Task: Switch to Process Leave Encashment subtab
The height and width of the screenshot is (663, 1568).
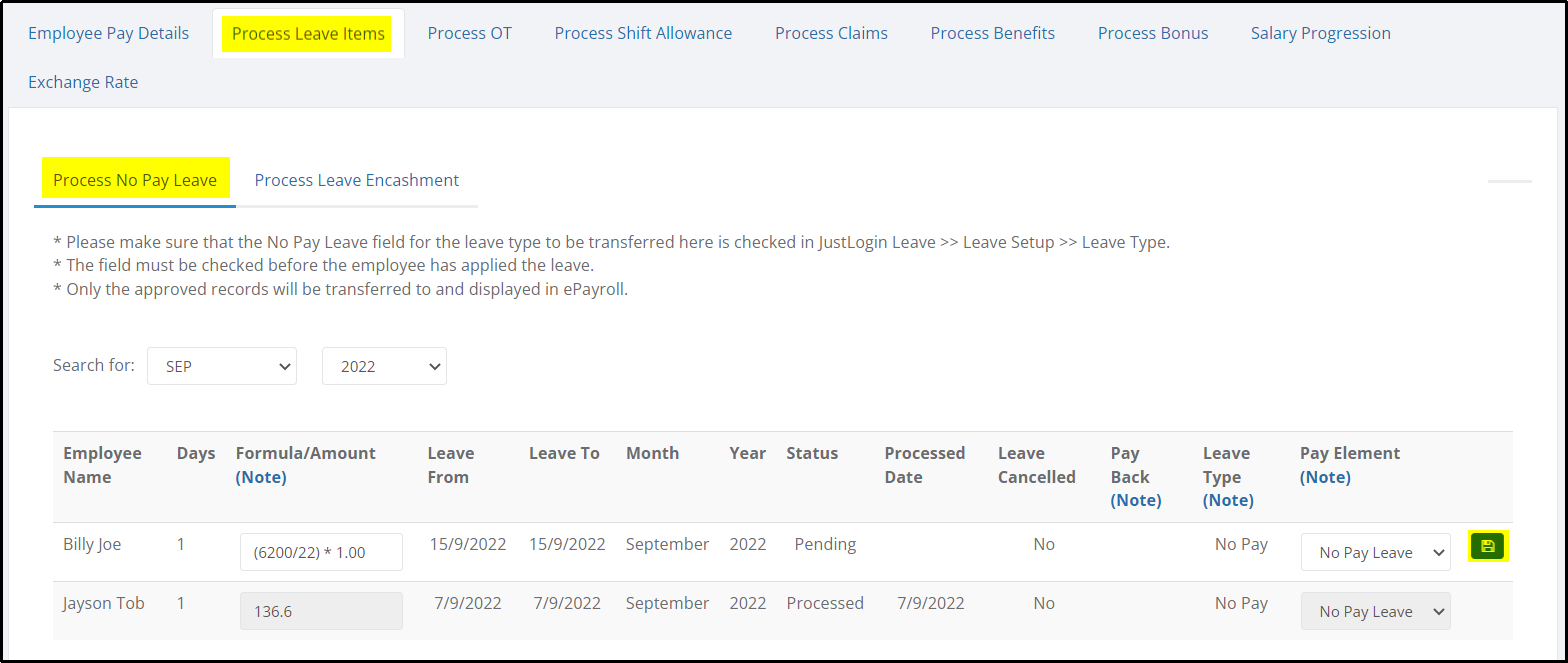Action: pos(356,180)
